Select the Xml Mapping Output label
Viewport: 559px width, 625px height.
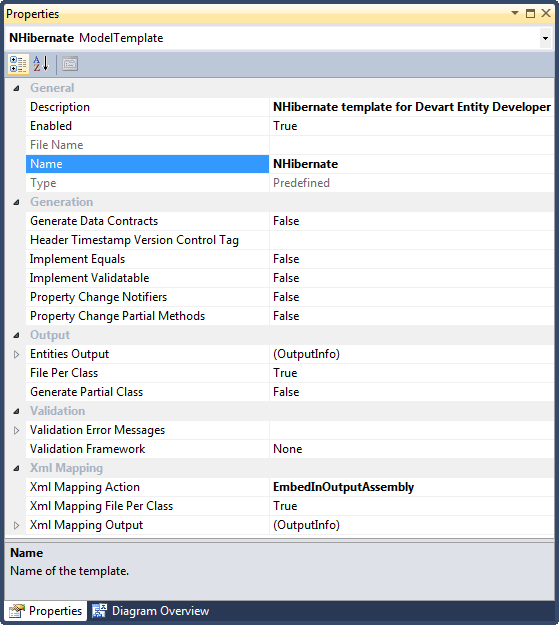87,525
